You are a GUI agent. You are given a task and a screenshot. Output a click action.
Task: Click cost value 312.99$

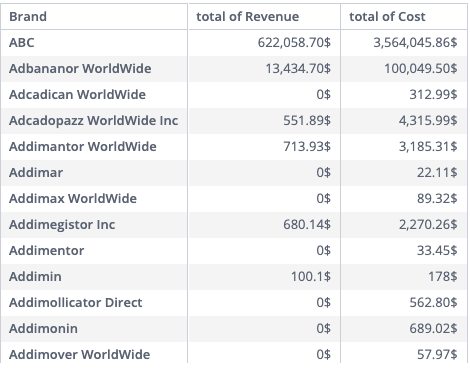click(433, 94)
